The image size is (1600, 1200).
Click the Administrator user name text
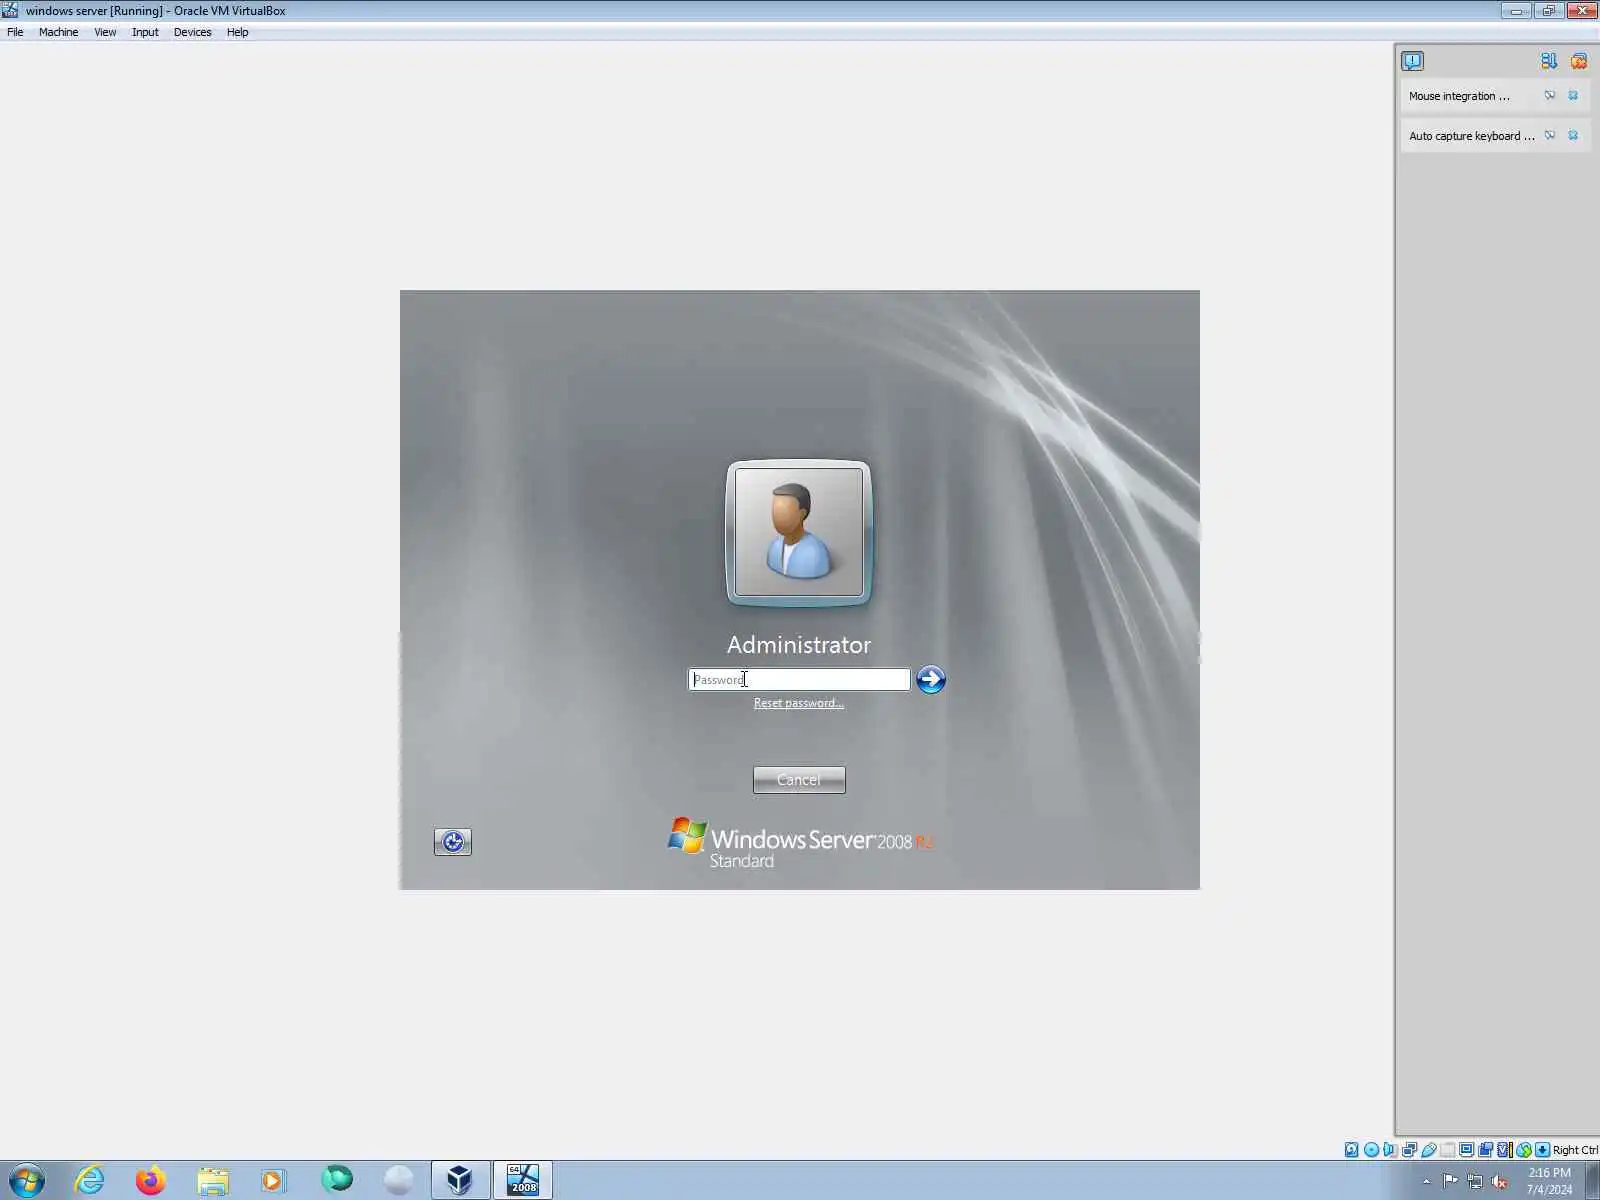(799, 645)
